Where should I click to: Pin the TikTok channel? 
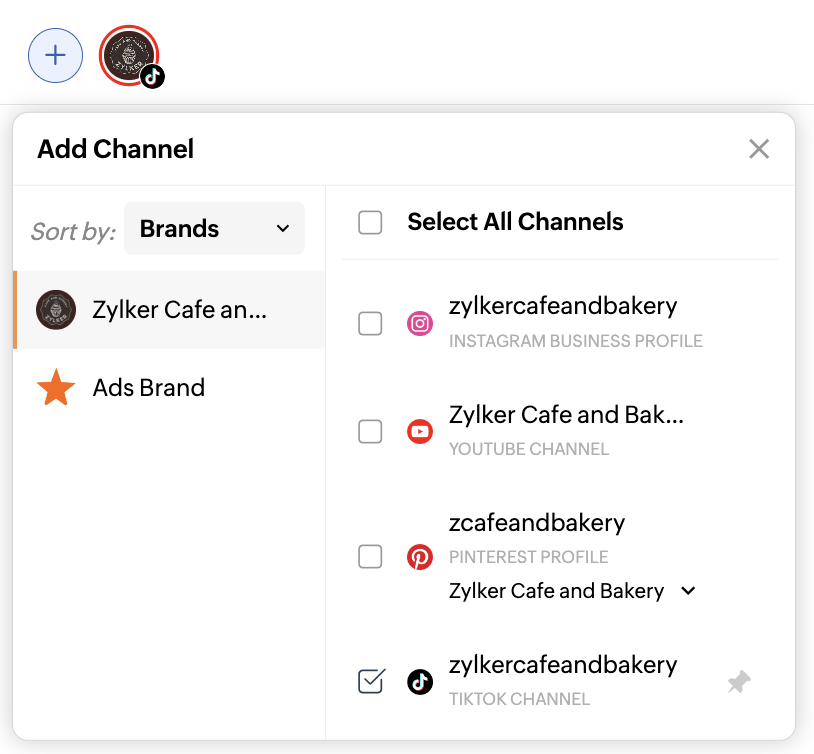tap(739, 682)
